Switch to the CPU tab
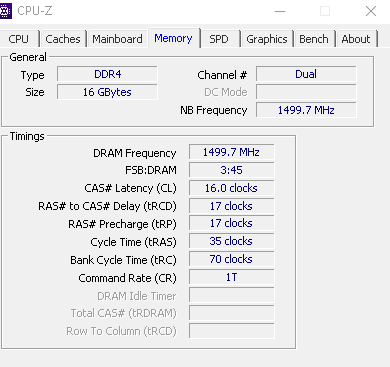This screenshot has height=367, width=390. [x=19, y=39]
